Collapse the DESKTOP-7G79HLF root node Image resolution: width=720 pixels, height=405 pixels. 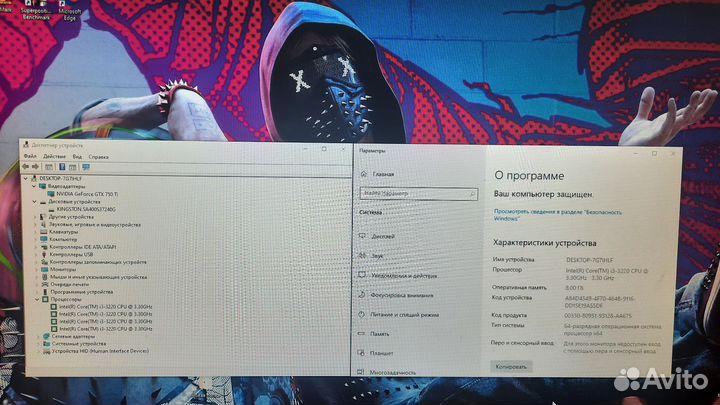click(26, 178)
